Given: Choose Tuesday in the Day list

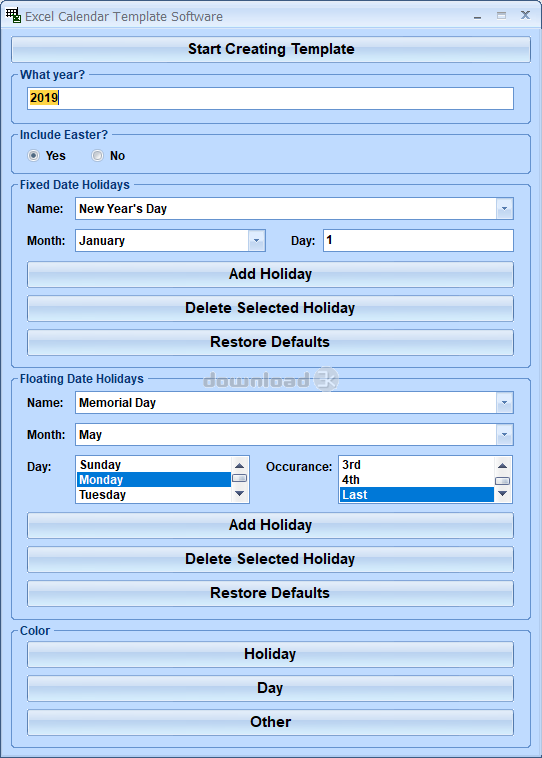Looking at the screenshot, I should pyautogui.click(x=154, y=495).
